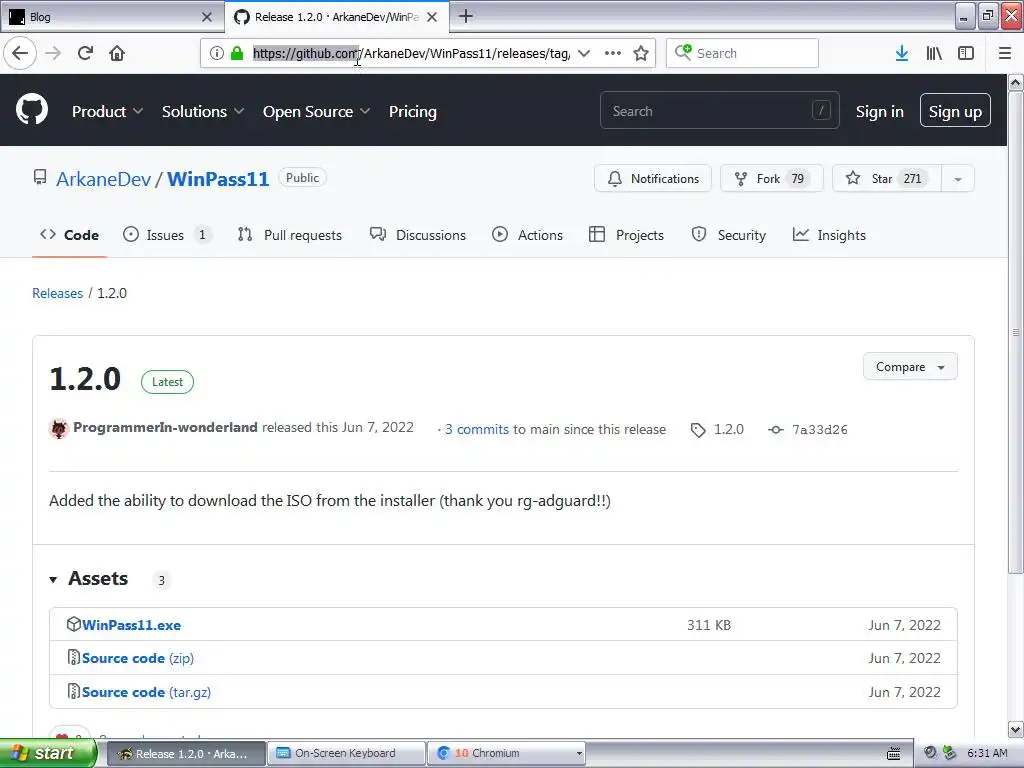Reload the page with the refresh icon

[x=85, y=53]
